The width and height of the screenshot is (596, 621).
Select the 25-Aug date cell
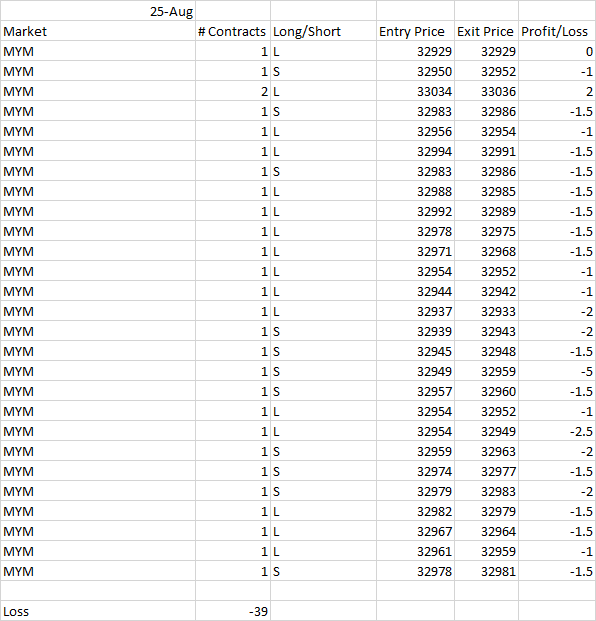[98, 11]
